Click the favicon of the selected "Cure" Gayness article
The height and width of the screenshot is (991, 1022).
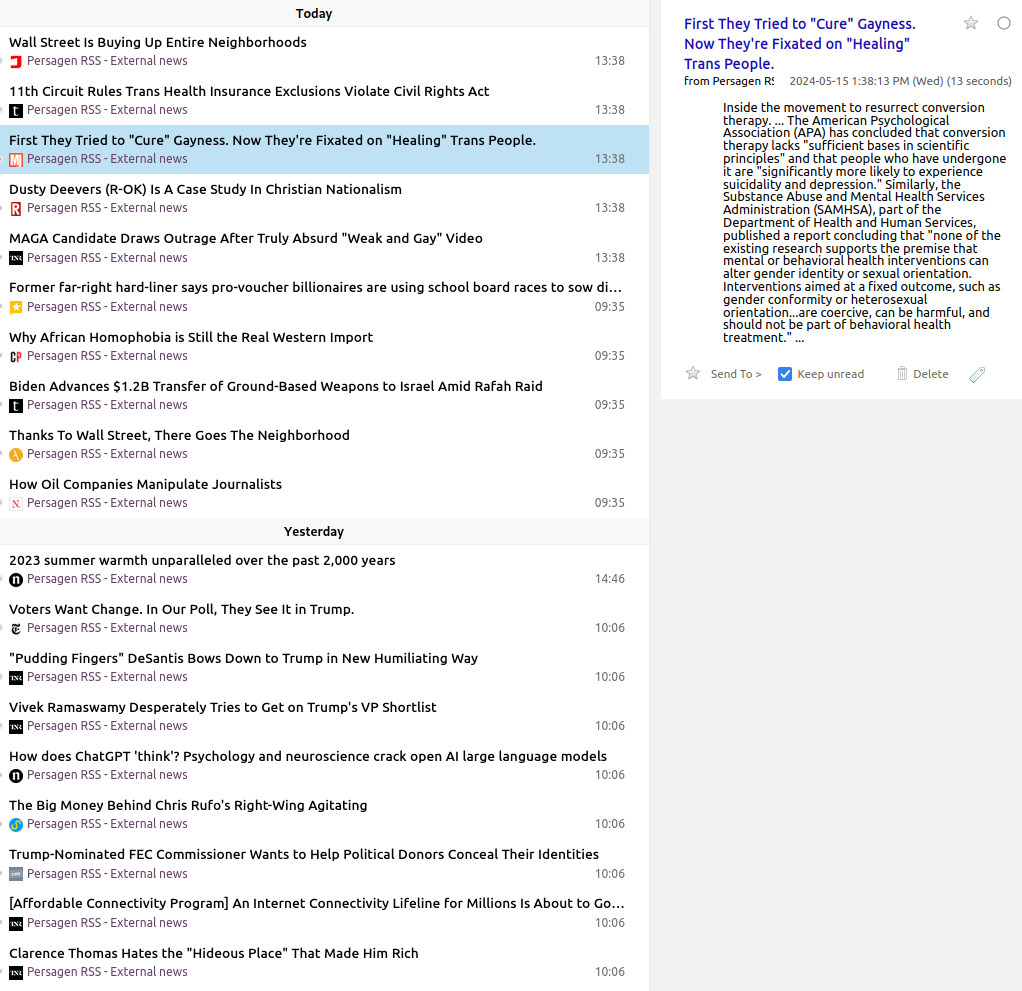(16, 159)
